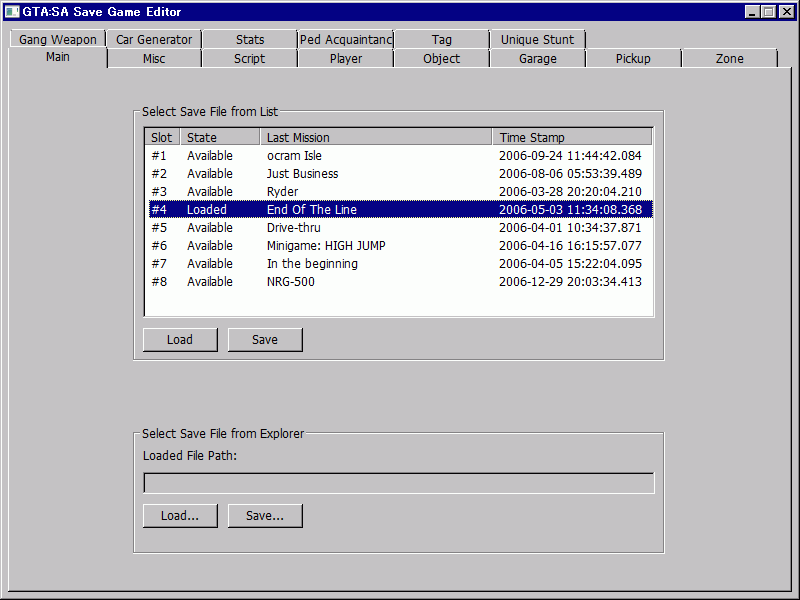This screenshot has width=800, height=600.
Task: Minimize the Save Game Editor window
Action: point(752,12)
